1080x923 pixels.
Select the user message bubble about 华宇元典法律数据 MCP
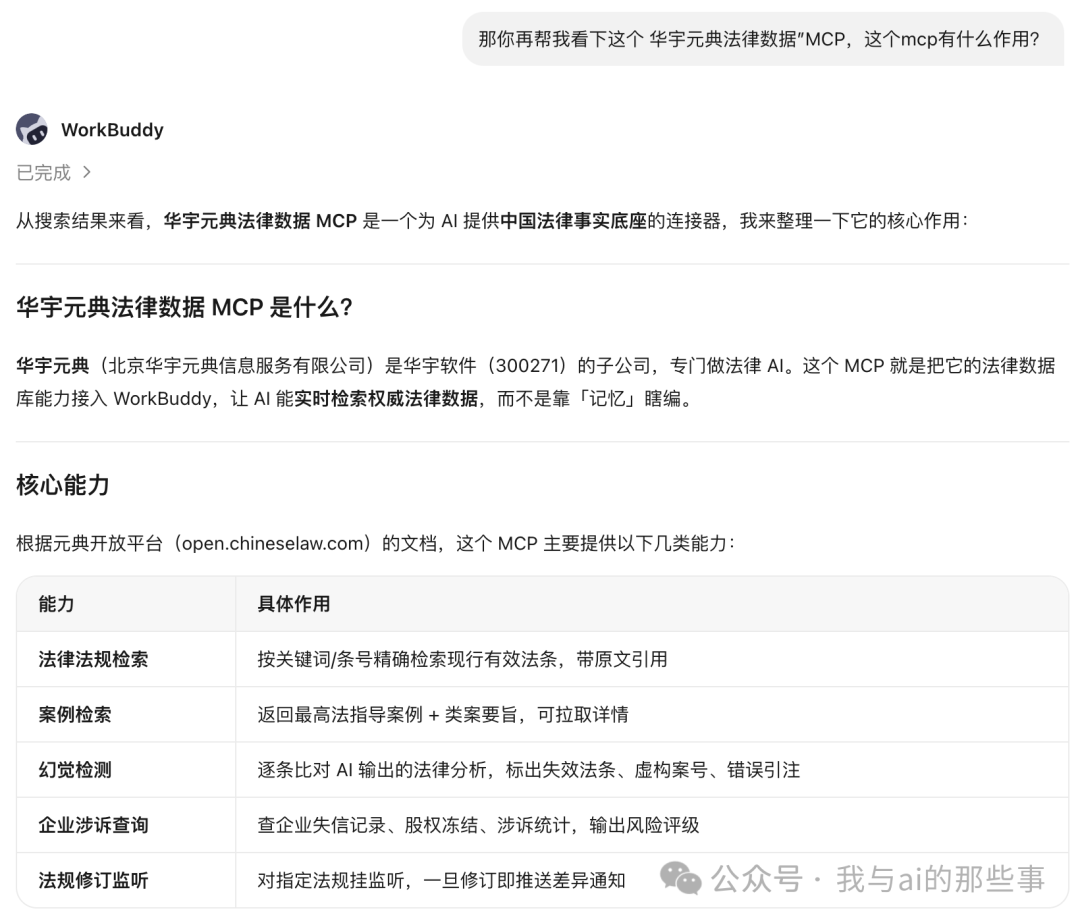763,39
